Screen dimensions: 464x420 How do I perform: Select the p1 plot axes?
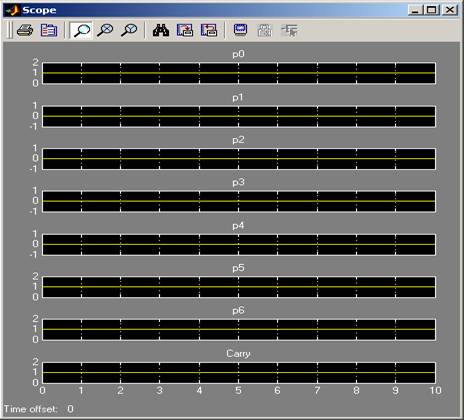(x=239, y=116)
